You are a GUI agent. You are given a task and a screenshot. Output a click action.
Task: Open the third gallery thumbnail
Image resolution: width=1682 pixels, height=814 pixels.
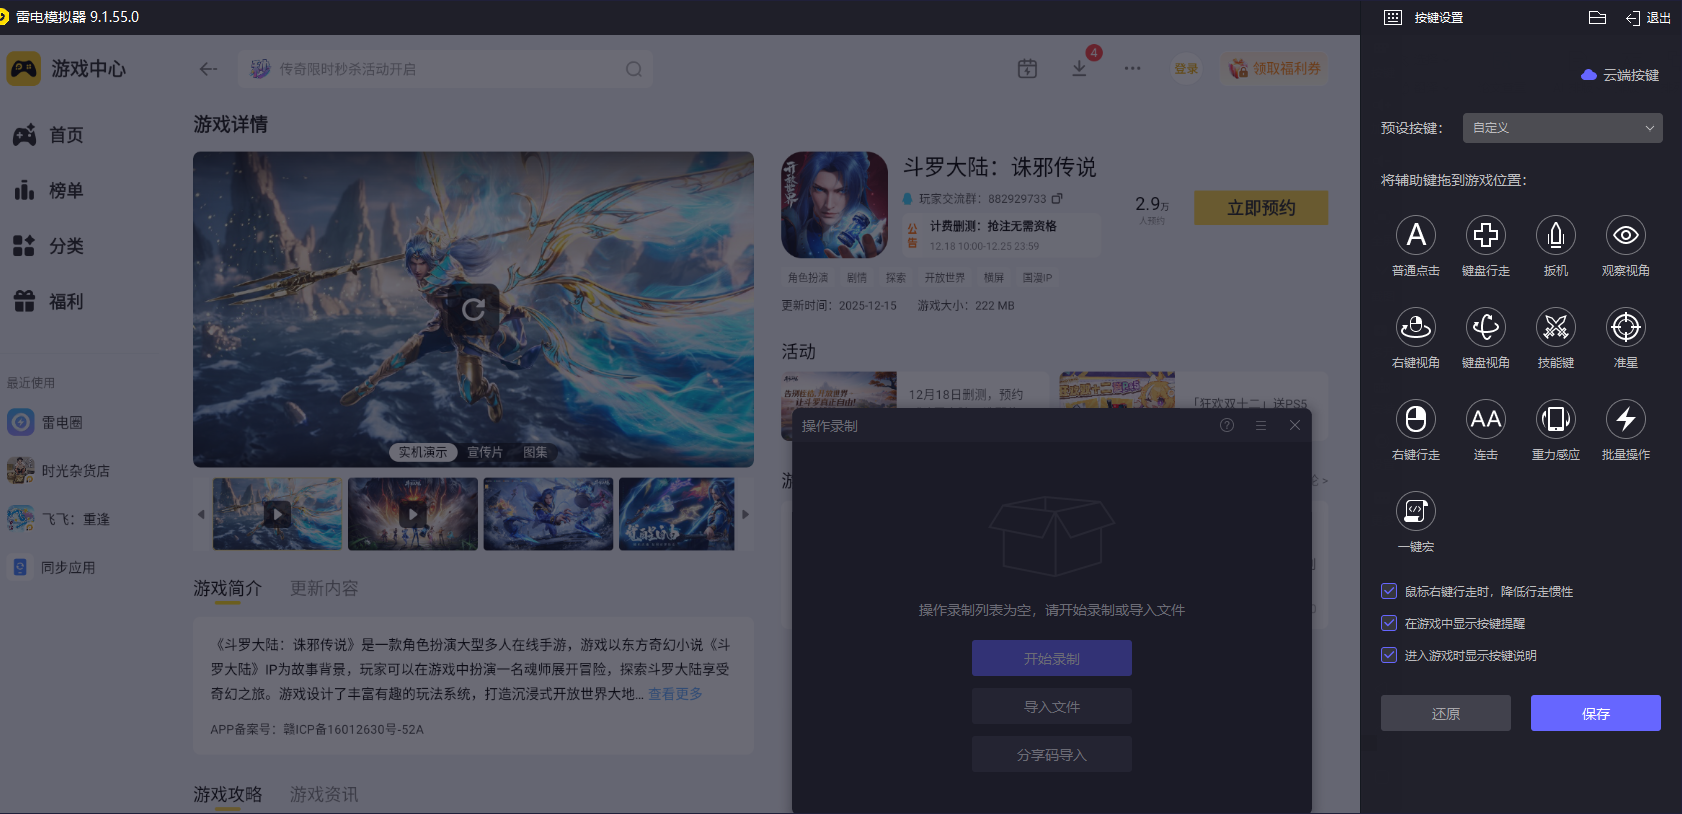coord(548,514)
